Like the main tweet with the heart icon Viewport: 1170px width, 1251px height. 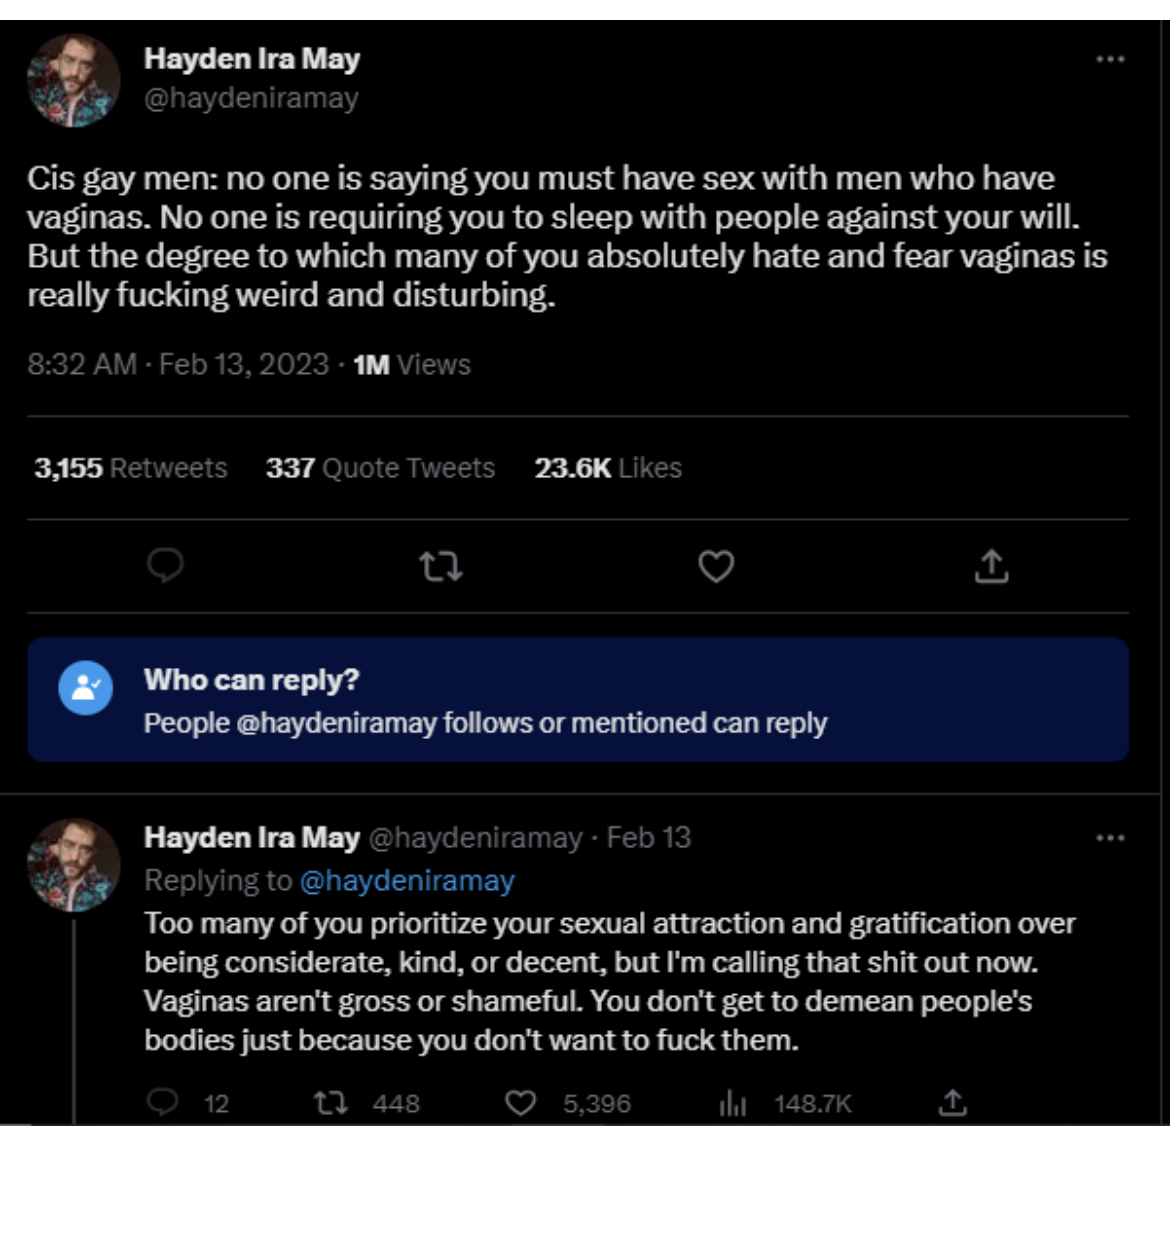pos(716,566)
